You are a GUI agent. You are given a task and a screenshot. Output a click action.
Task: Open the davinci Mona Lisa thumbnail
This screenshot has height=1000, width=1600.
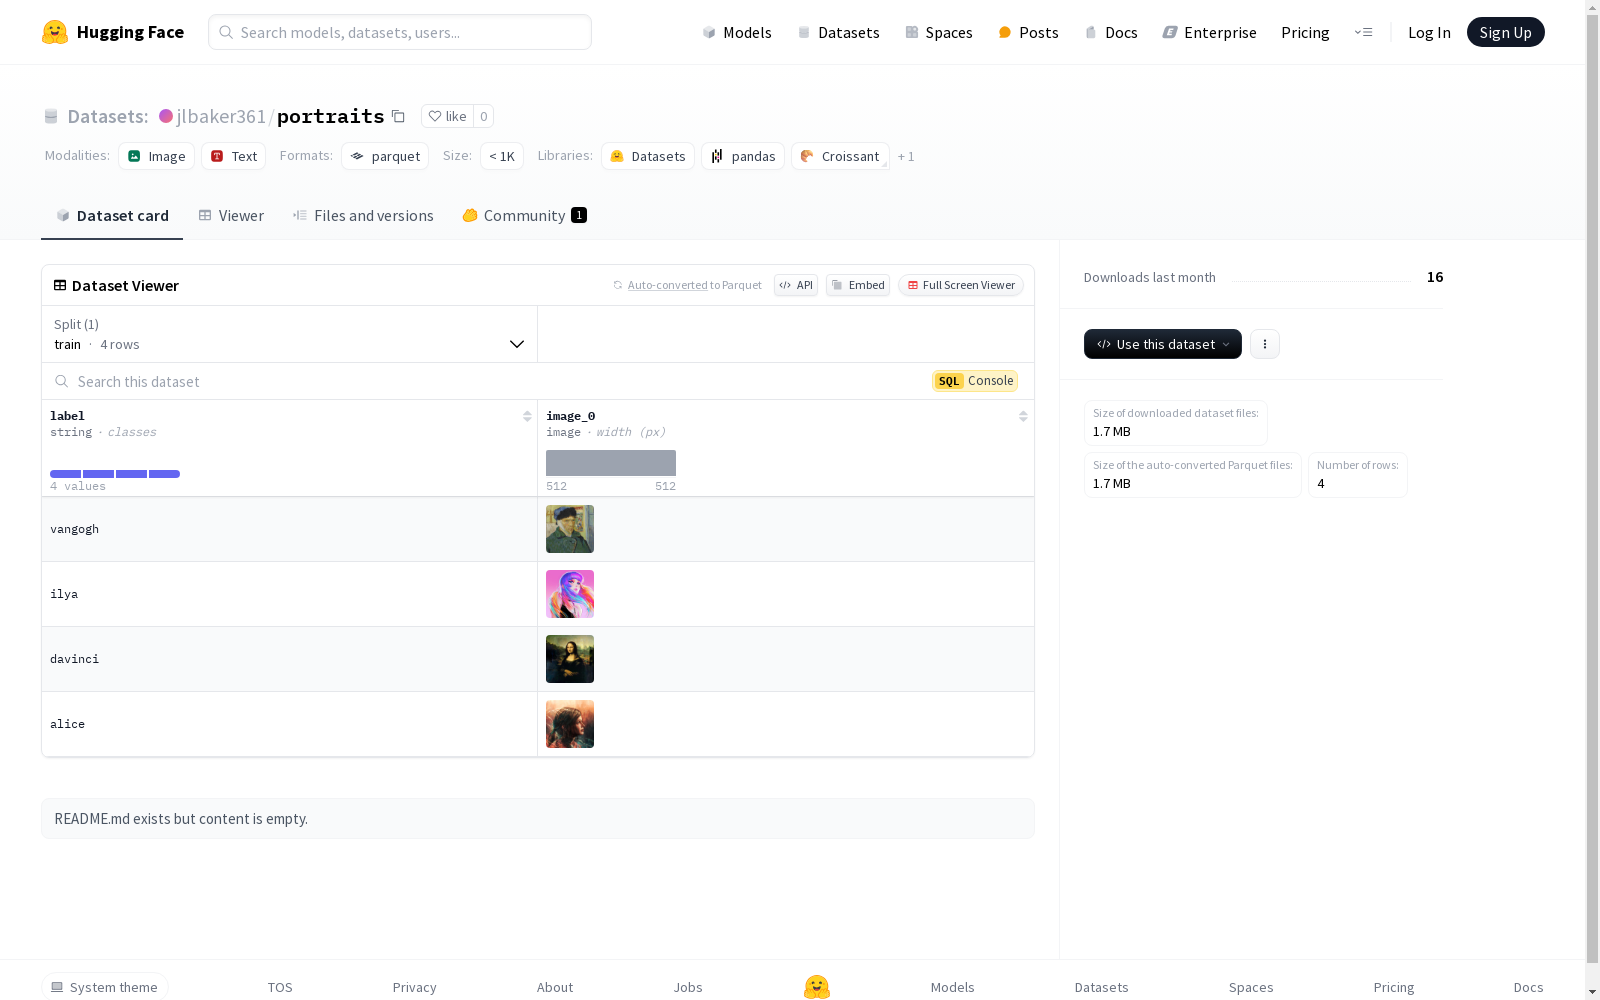click(570, 659)
